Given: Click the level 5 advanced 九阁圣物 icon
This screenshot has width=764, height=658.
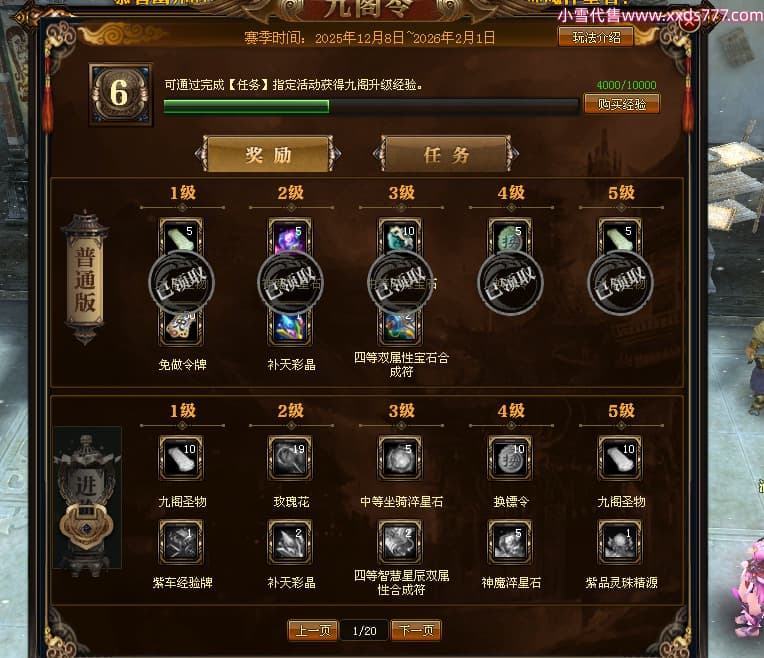Looking at the screenshot, I should [620, 458].
